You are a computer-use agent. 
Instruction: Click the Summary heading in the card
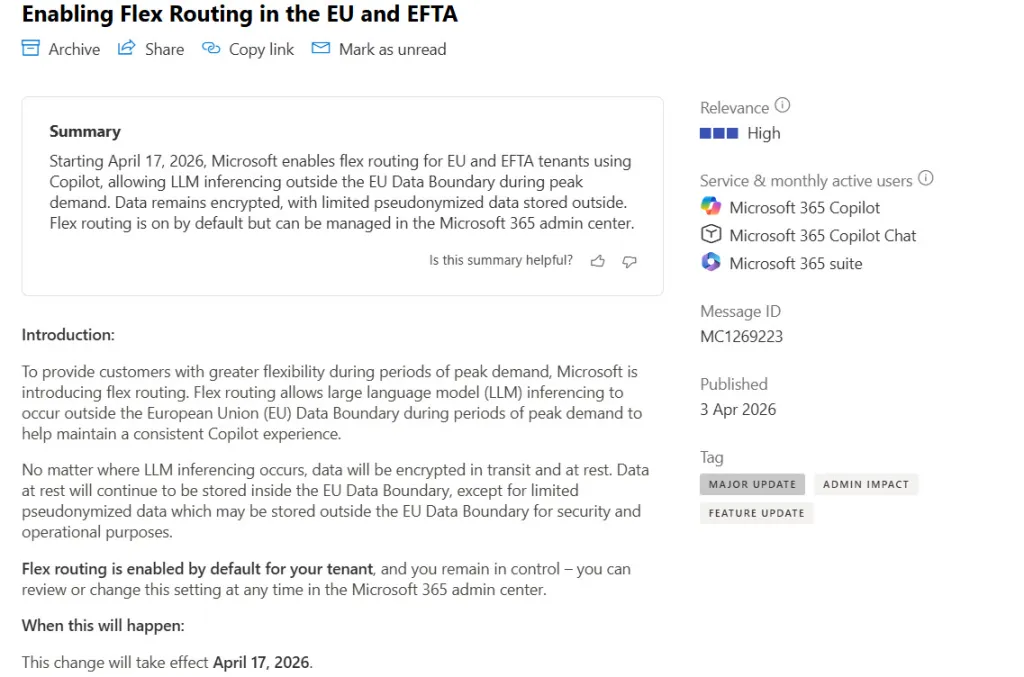pyautogui.click(x=85, y=131)
